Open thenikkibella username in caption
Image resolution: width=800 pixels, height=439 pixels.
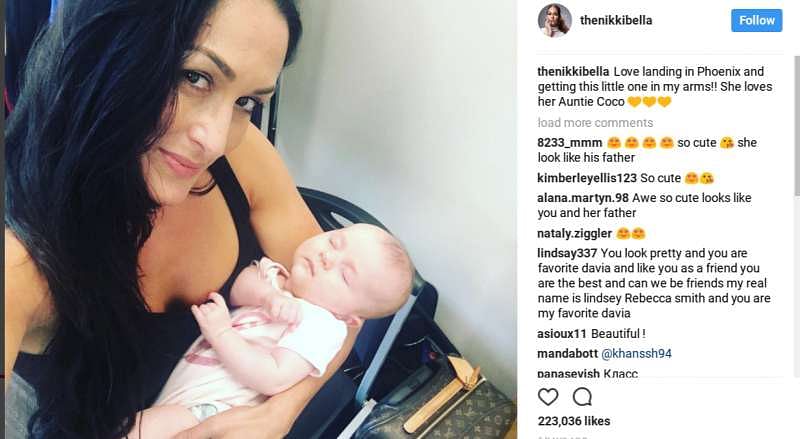coord(573,71)
